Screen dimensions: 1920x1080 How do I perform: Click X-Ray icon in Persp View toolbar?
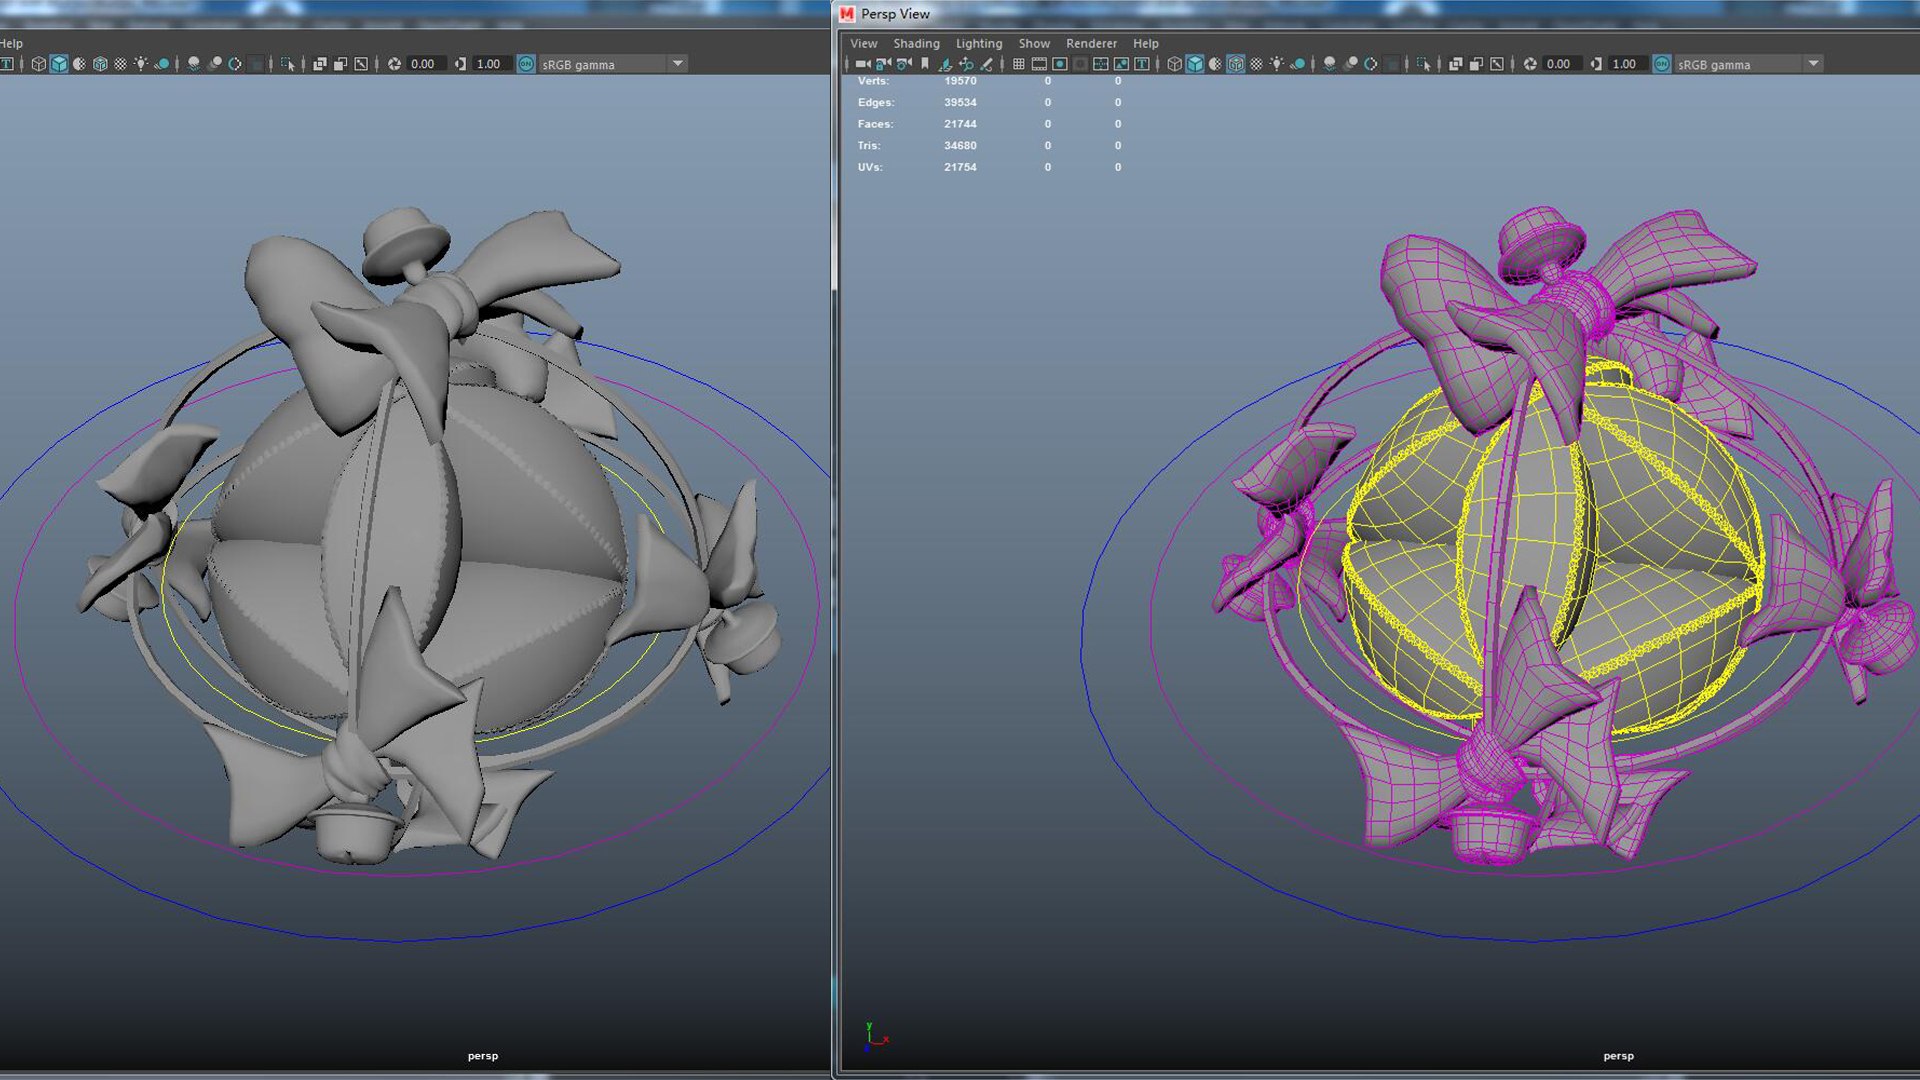point(1456,64)
